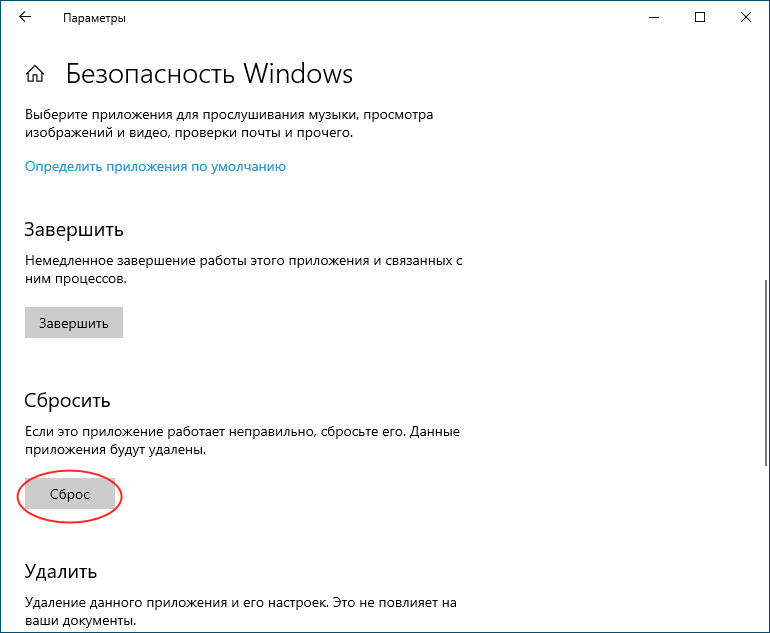Viewport: 770px width, 633px height.
Task: Click the 'Удалить' section heading
Action: (x=60, y=572)
